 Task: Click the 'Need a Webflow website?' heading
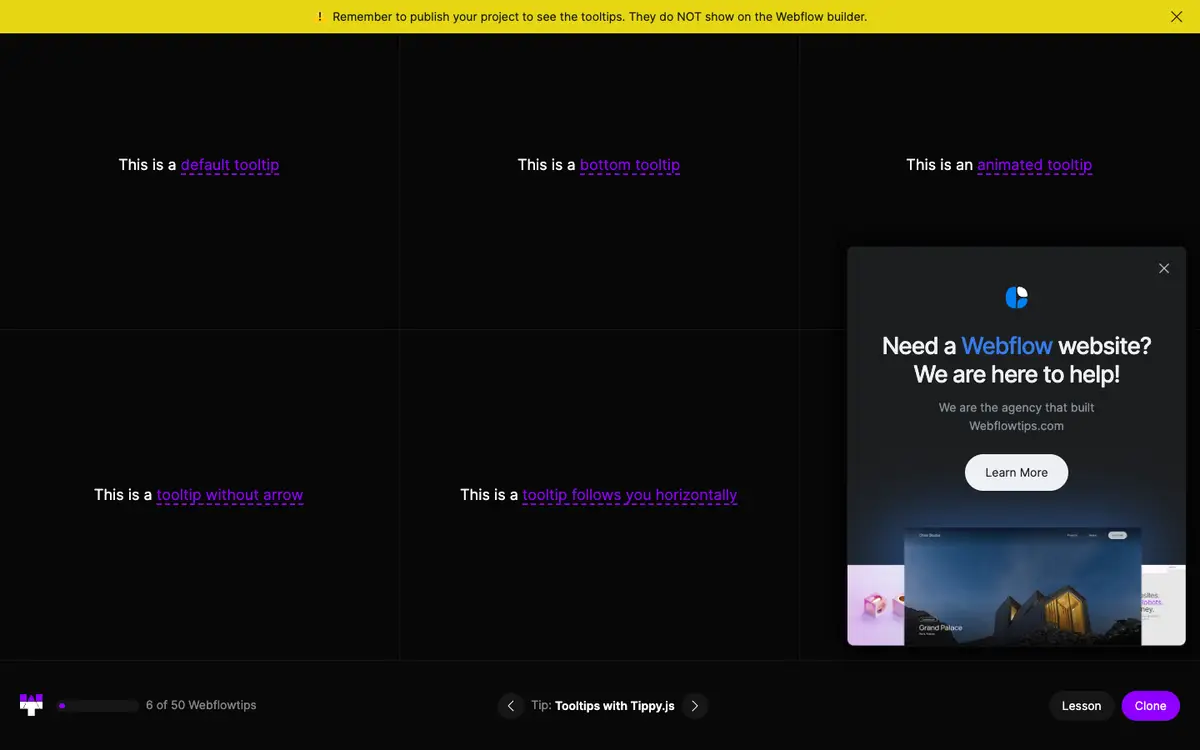click(x=1017, y=346)
